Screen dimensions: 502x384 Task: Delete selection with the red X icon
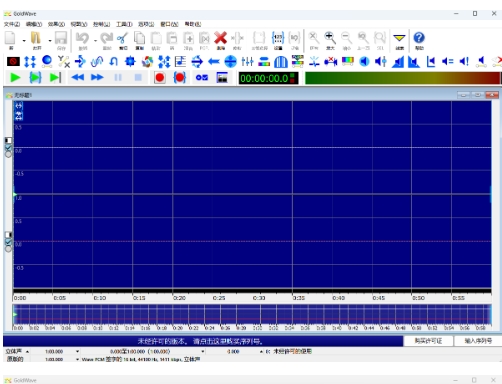tap(220, 38)
